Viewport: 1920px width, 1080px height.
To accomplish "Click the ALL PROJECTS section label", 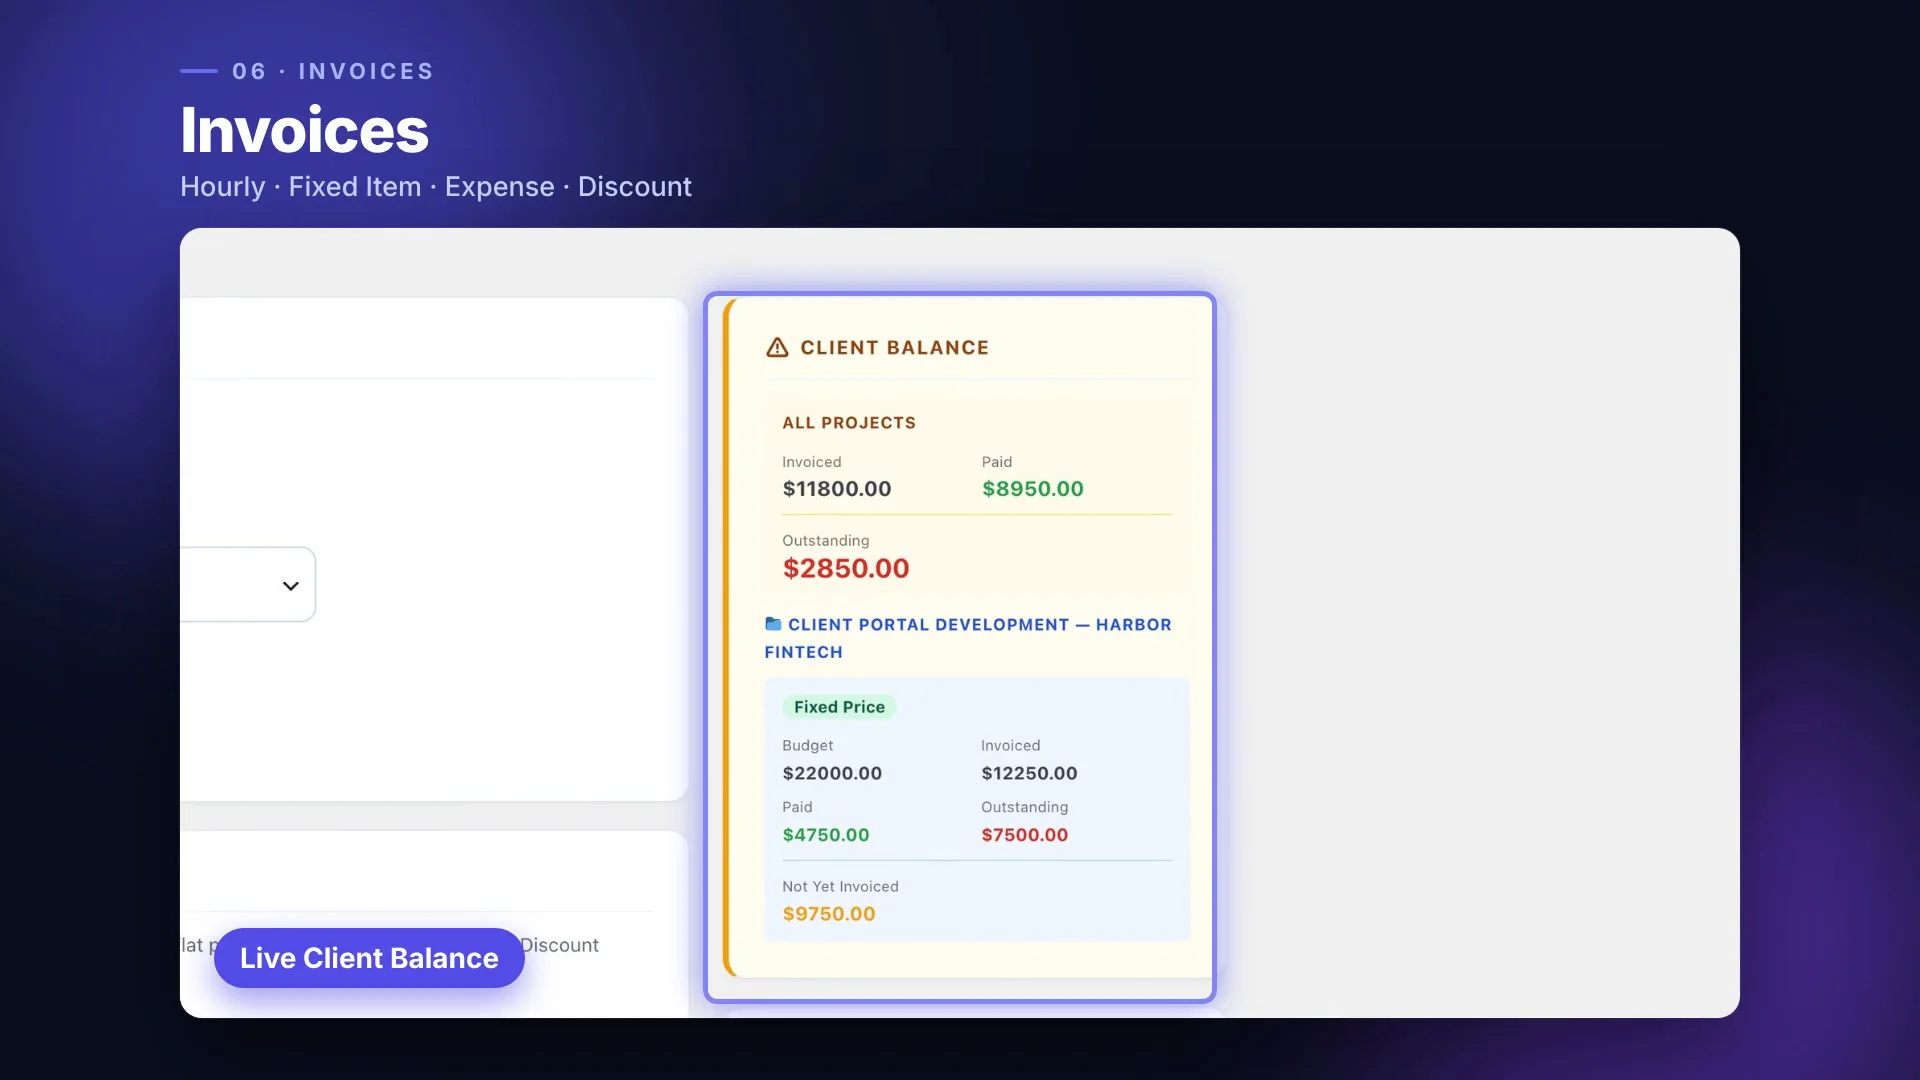I will (x=849, y=423).
